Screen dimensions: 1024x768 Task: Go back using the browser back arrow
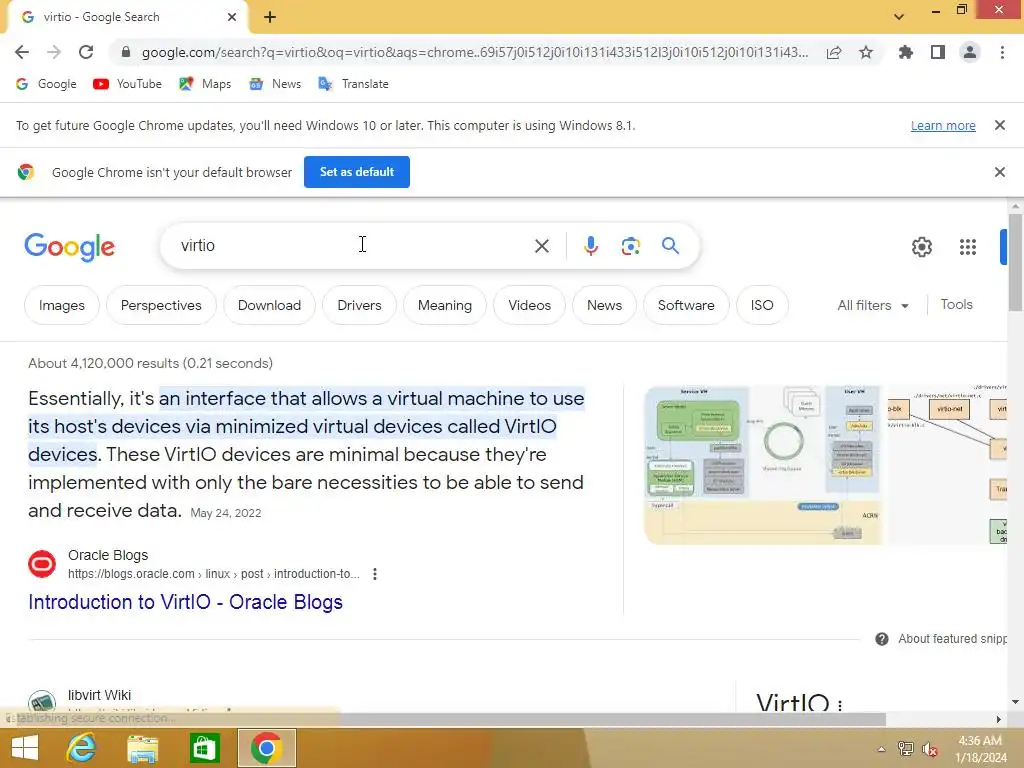22,52
